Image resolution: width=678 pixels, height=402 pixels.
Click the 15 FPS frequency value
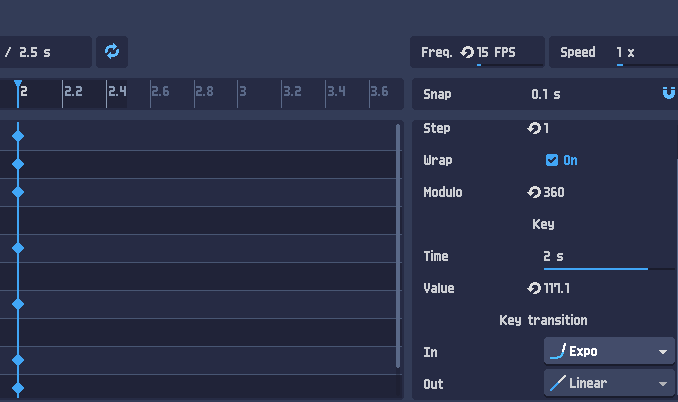click(496, 52)
